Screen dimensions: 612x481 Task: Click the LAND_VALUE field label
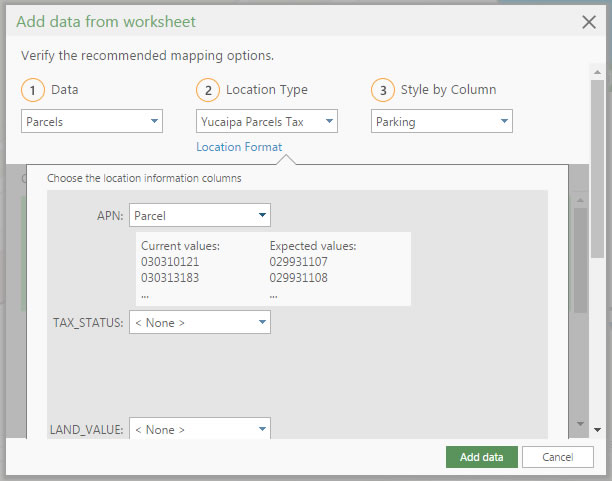tap(87, 429)
